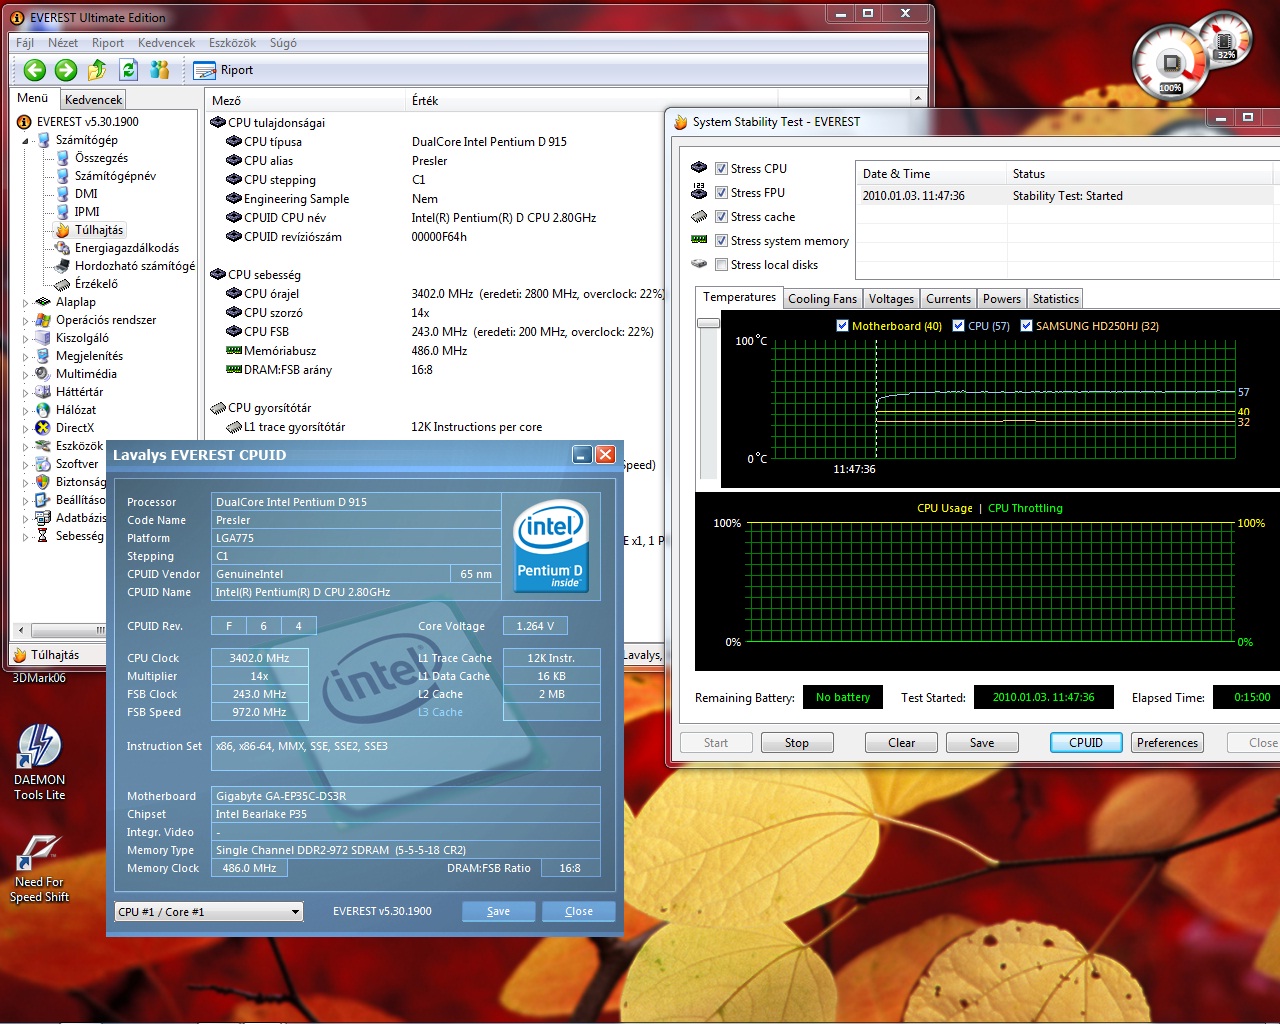The height and width of the screenshot is (1024, 1280).
Task: Switch to the Kedvencek sidebar tab
Action: [x=93, y=99]
